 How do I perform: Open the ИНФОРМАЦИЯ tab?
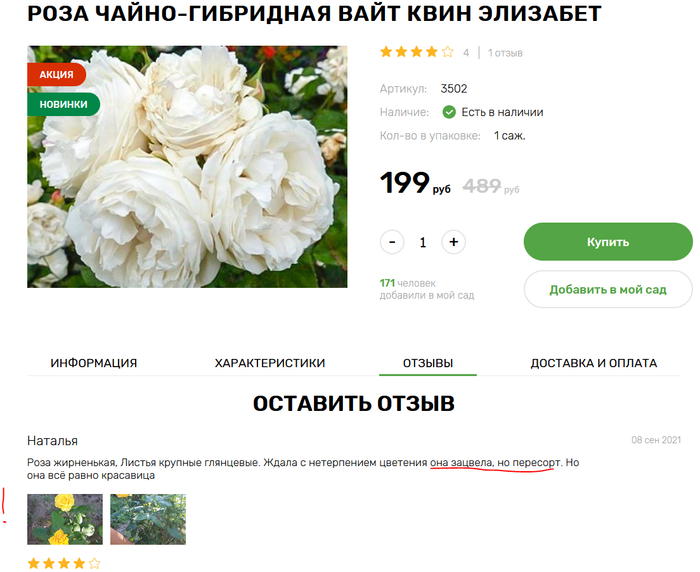click(x=94, y=363)
